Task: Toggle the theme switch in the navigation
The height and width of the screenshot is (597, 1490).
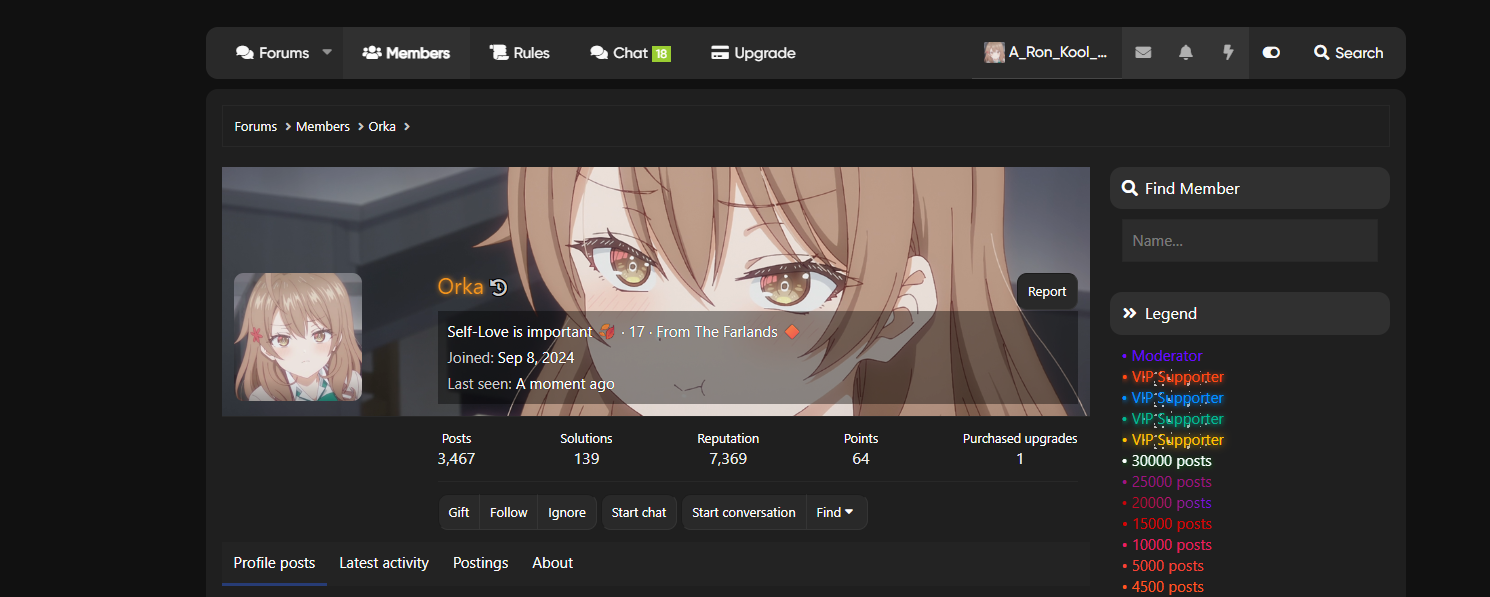Action: click(x=1271, y=53)
